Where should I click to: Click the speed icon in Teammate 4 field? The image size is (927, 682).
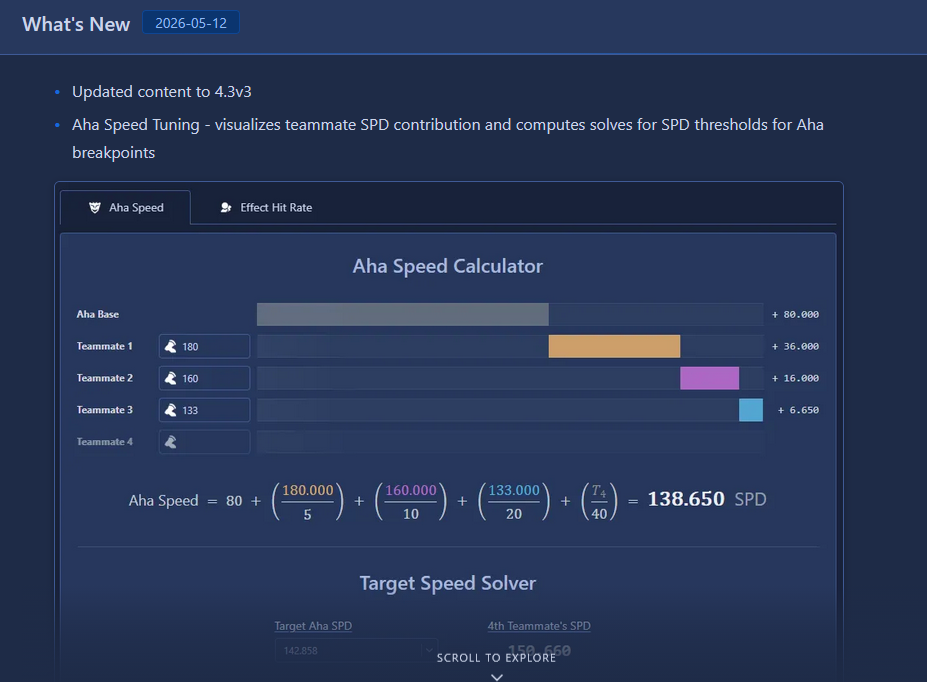pyautogui.click(x=170, y=442)
